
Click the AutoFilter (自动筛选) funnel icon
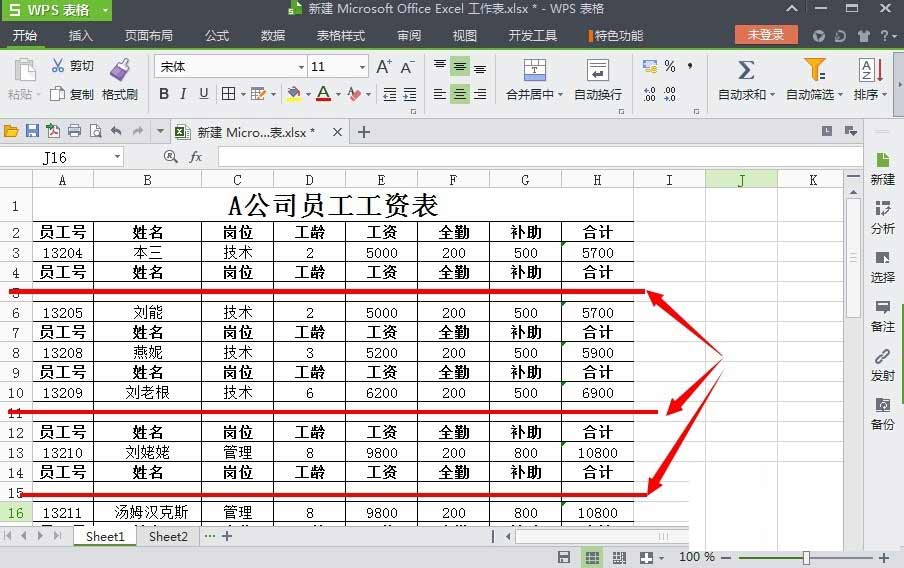tap(815, 70)
